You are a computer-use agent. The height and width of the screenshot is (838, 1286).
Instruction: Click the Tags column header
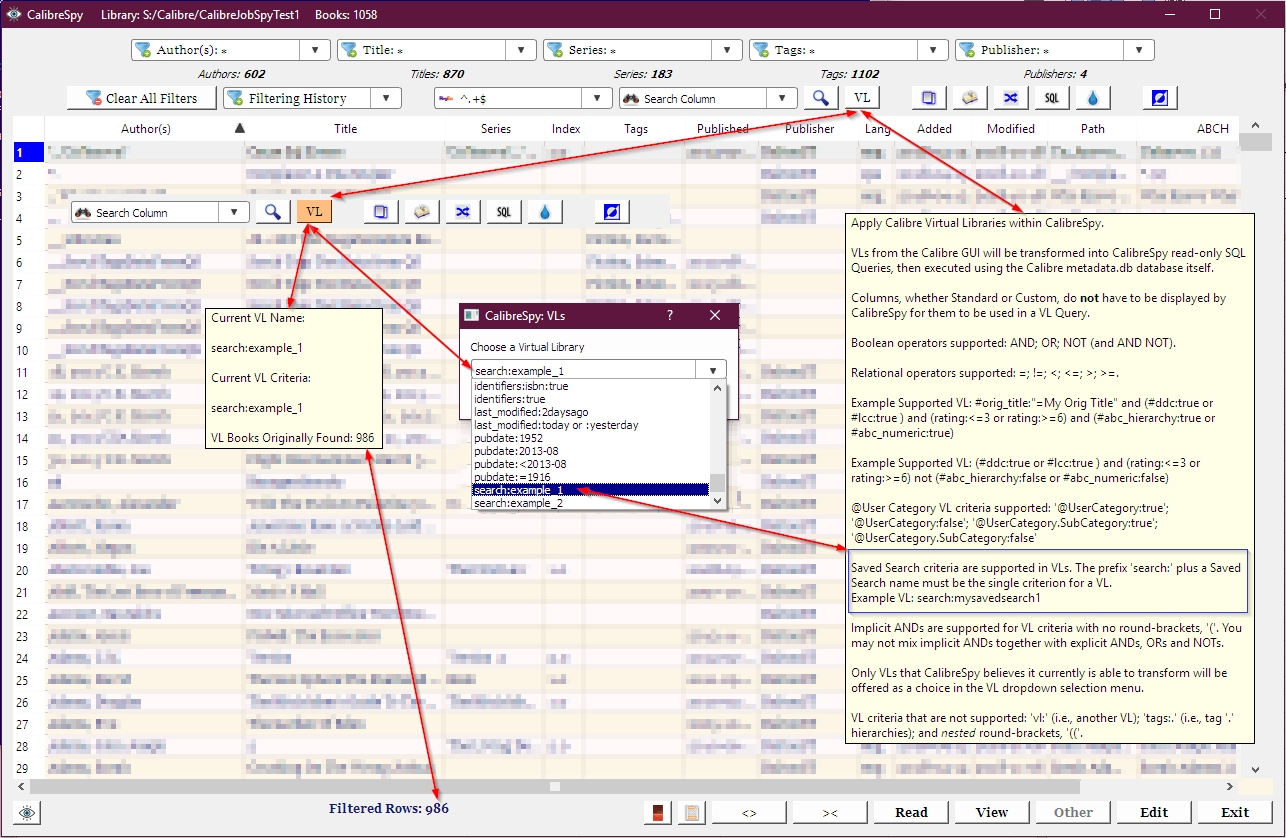coord(636,129)
